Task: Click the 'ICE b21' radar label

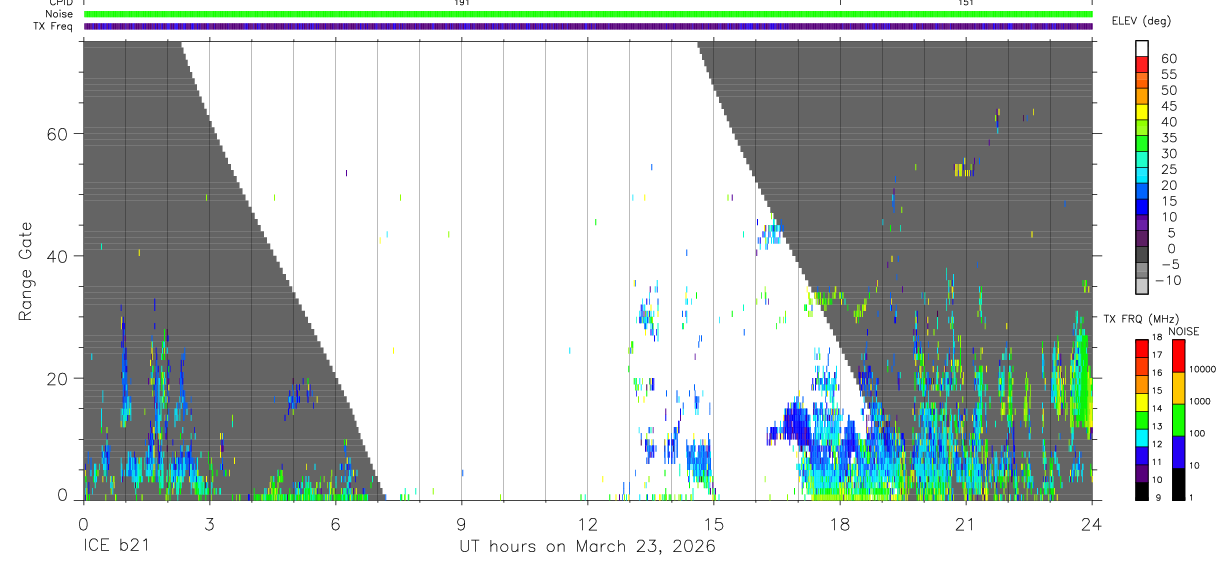Action: tap(118, 546)
